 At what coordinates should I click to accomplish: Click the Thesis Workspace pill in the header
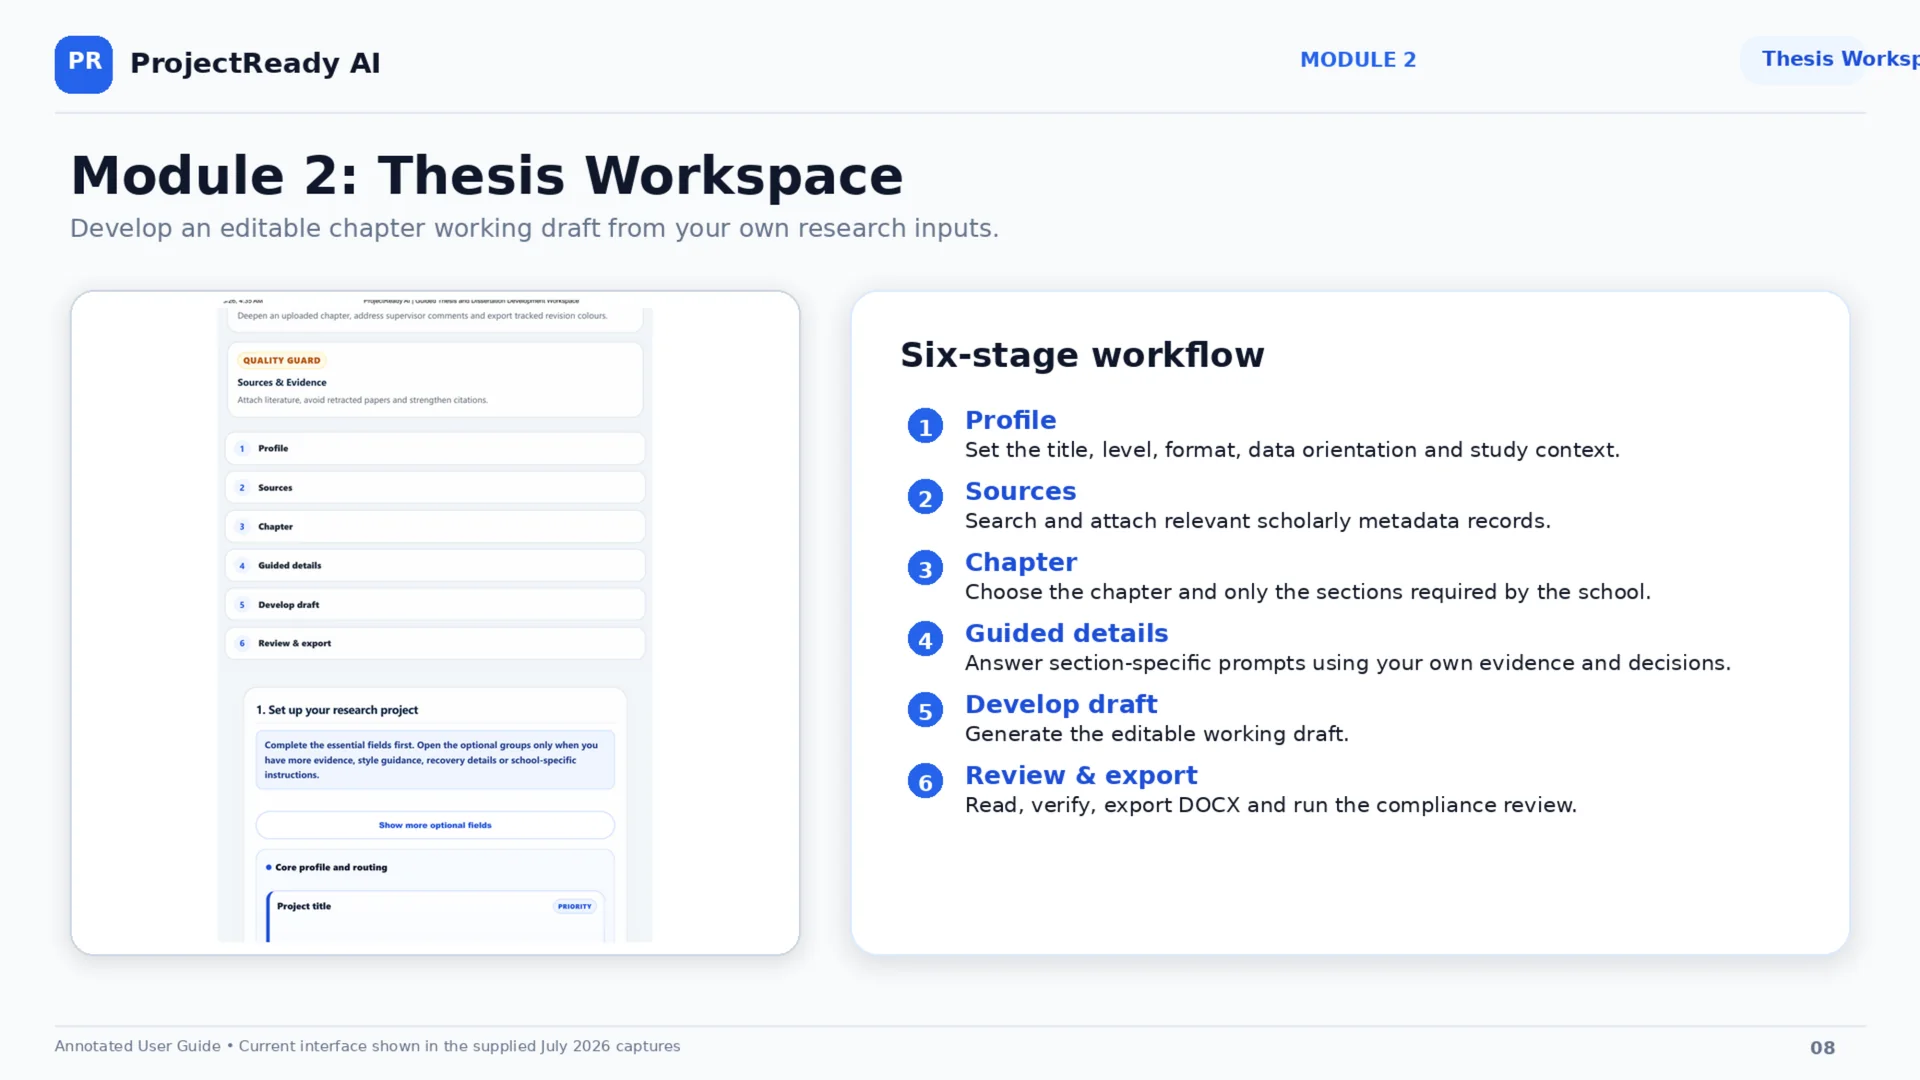1830,59
